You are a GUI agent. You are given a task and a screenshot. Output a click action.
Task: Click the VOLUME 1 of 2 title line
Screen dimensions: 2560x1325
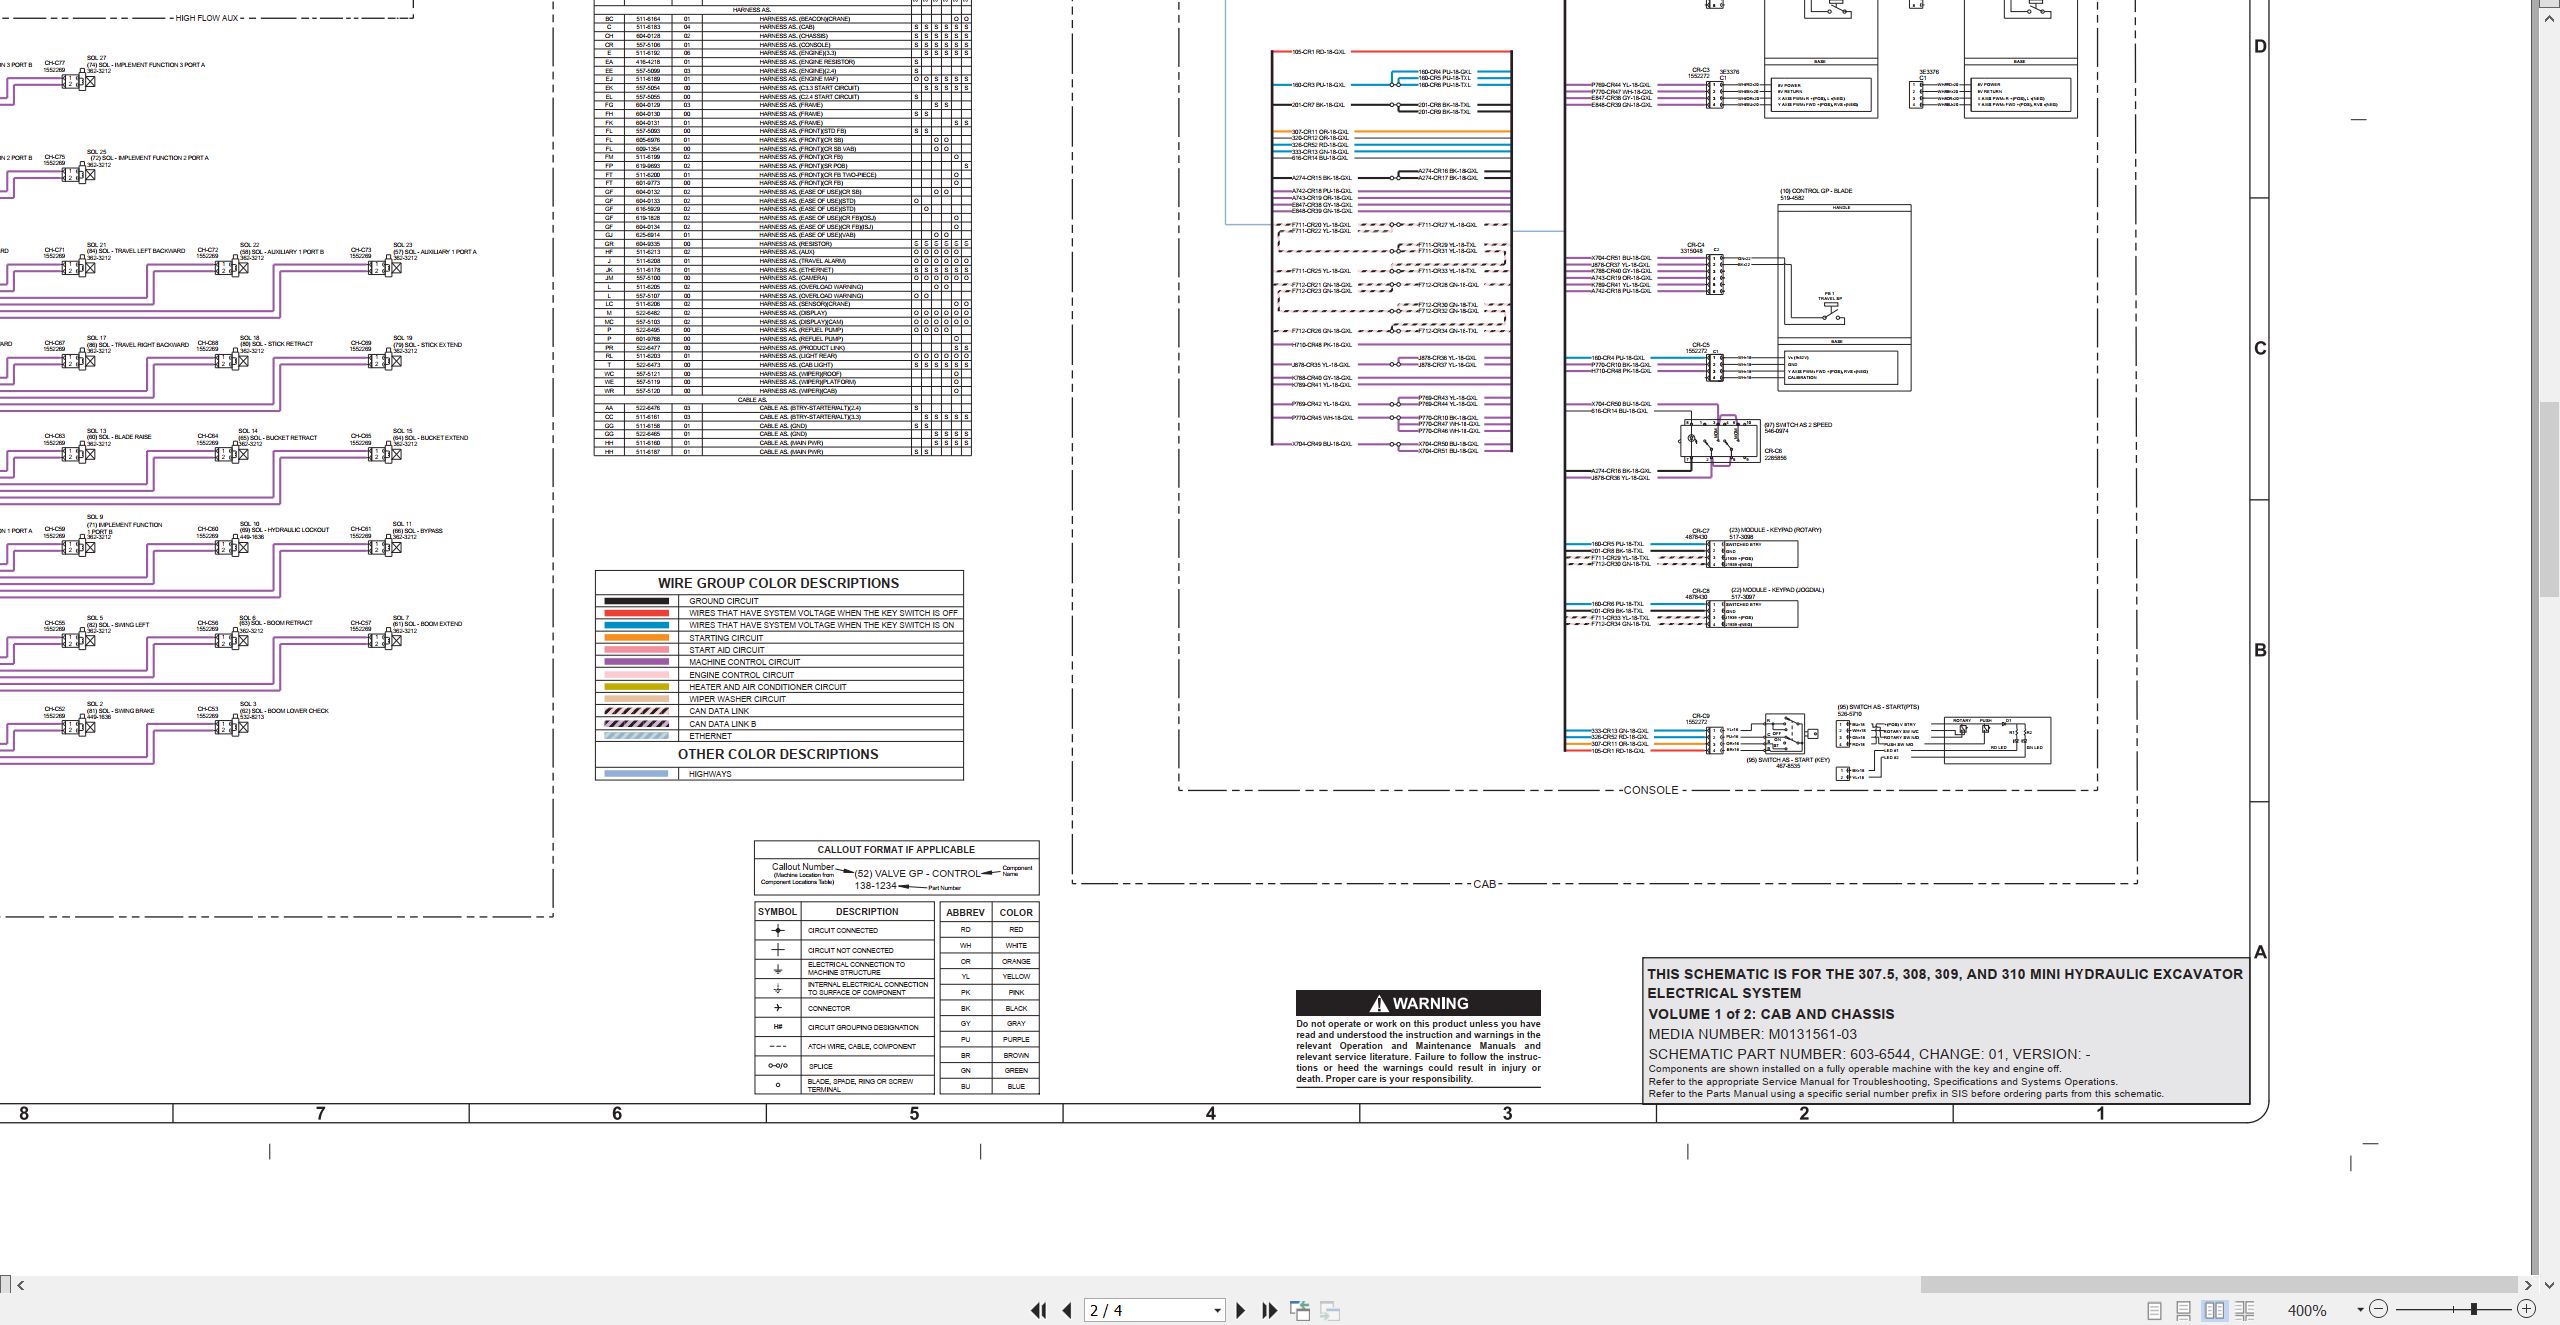(x=1771, y=1014)
